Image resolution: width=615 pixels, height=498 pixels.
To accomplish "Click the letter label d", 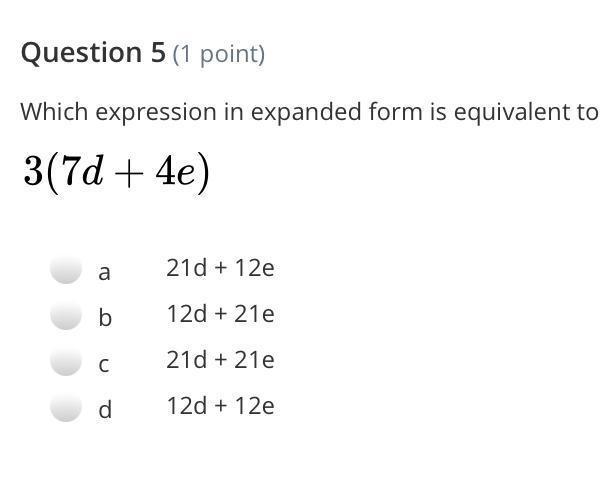I will point(105,408).
